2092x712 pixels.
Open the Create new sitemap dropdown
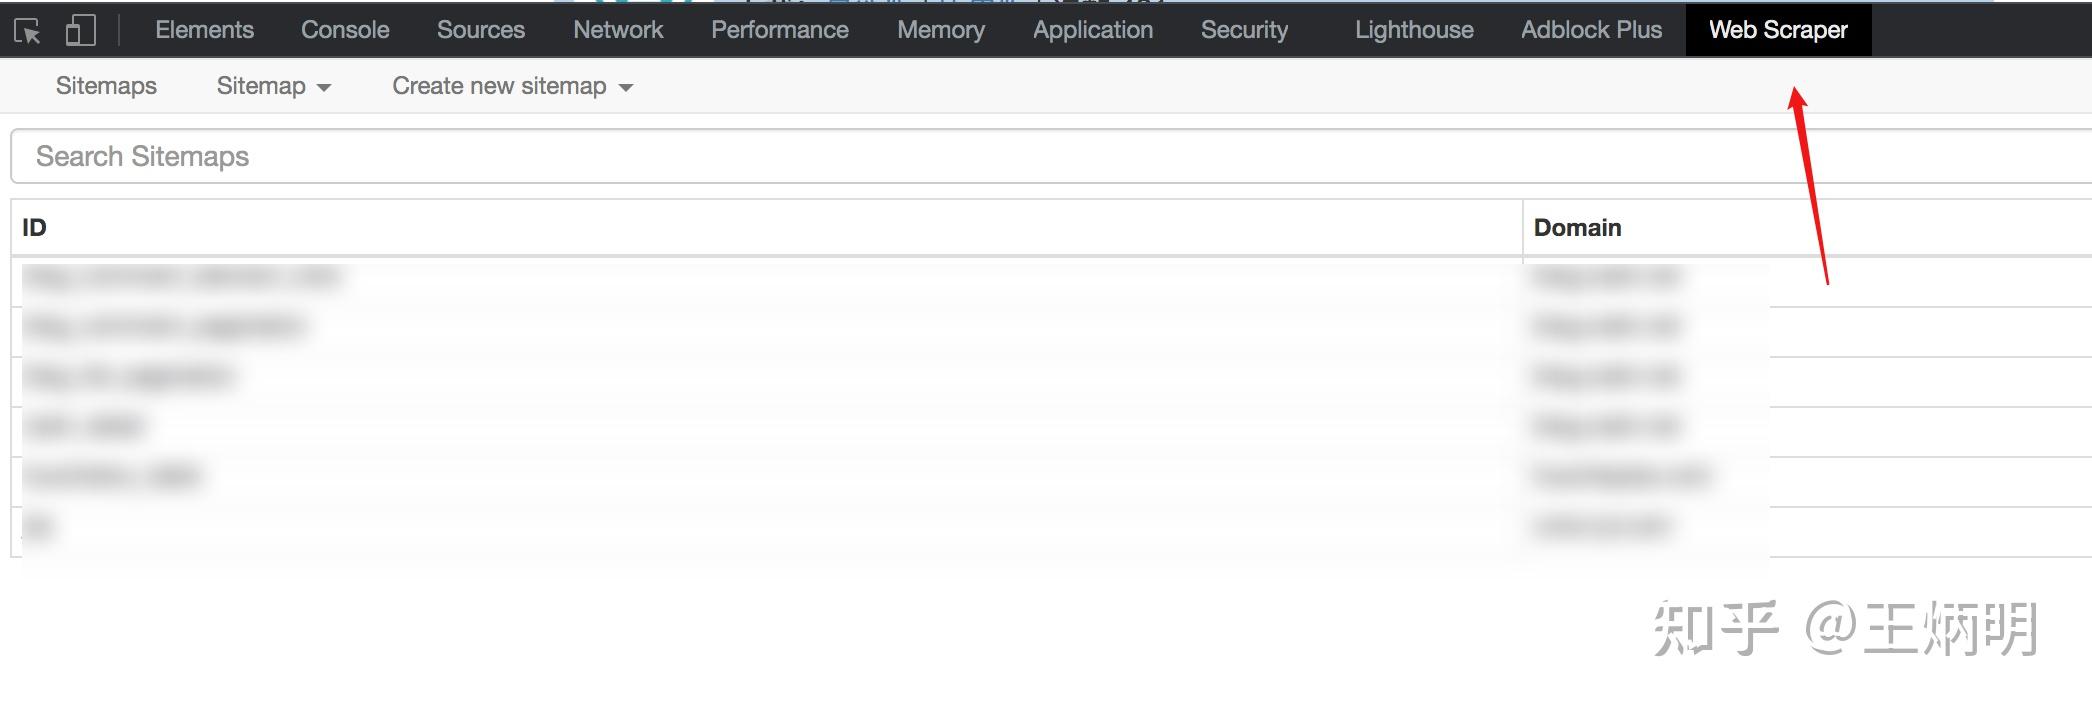click(512, 86)
